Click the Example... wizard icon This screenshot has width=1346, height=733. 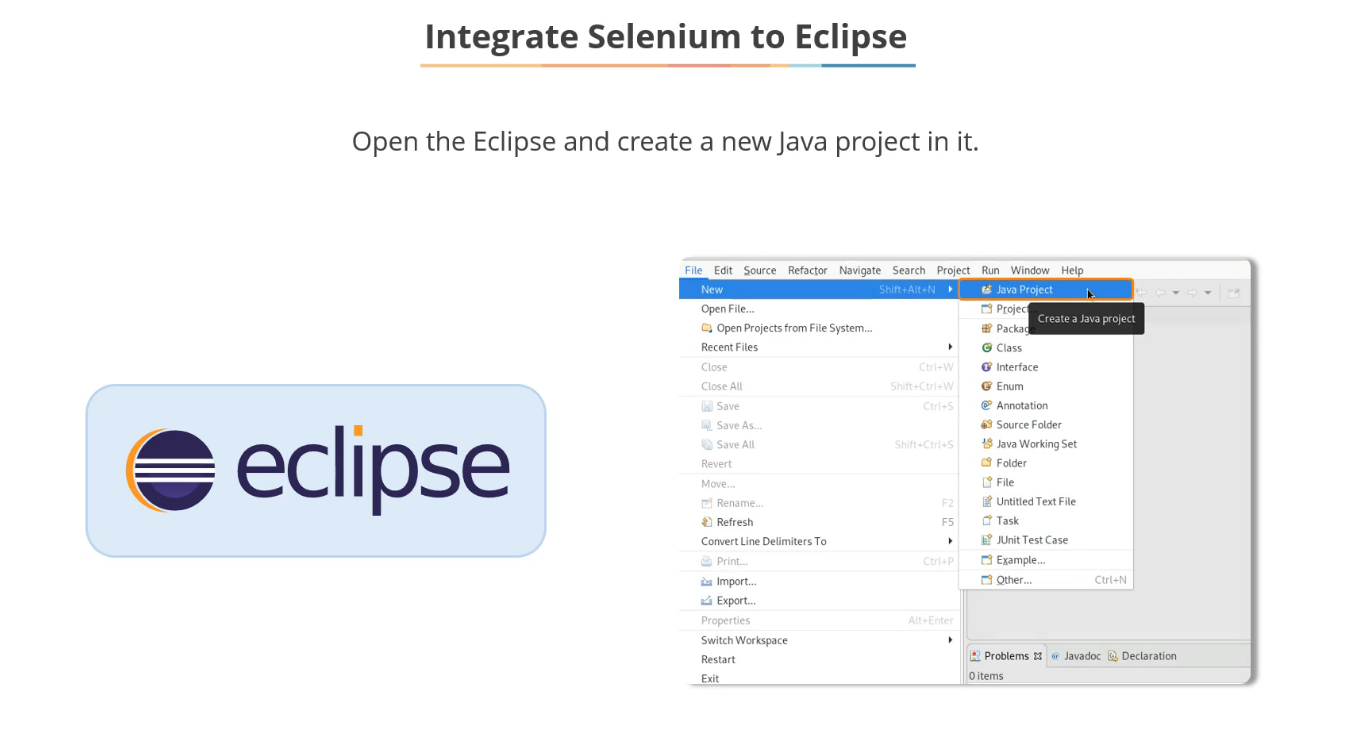tap(987, 560)
